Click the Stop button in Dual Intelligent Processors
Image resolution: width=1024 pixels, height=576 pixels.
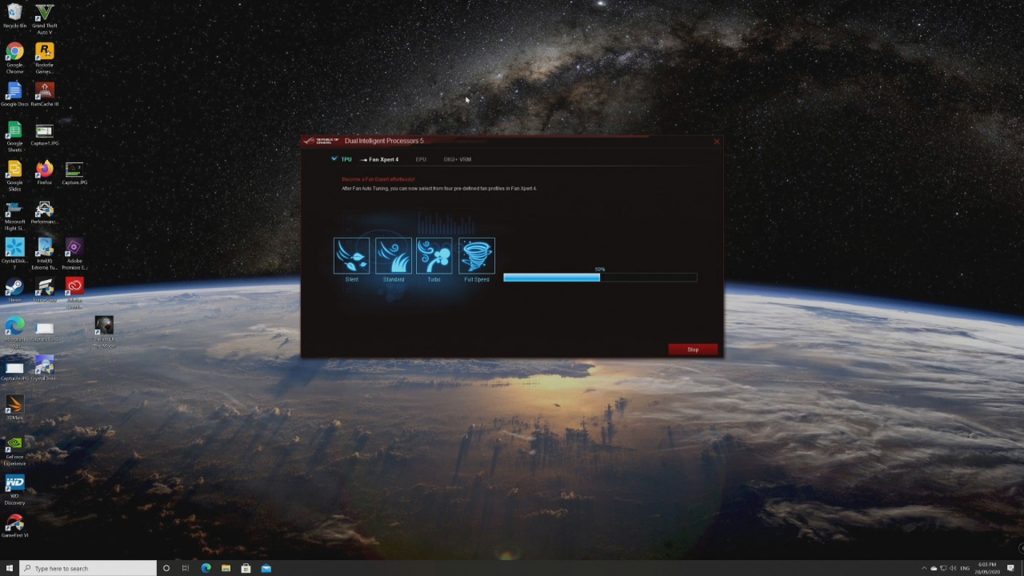[693, 349]
